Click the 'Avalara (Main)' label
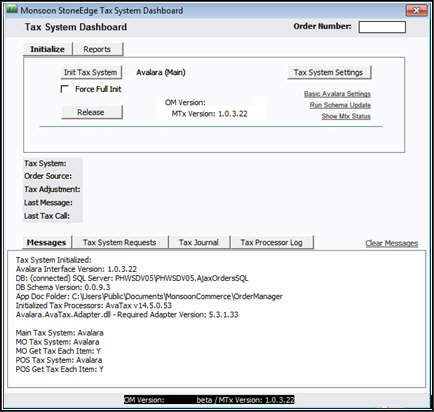The image size is (434, 412). point(161,72)
